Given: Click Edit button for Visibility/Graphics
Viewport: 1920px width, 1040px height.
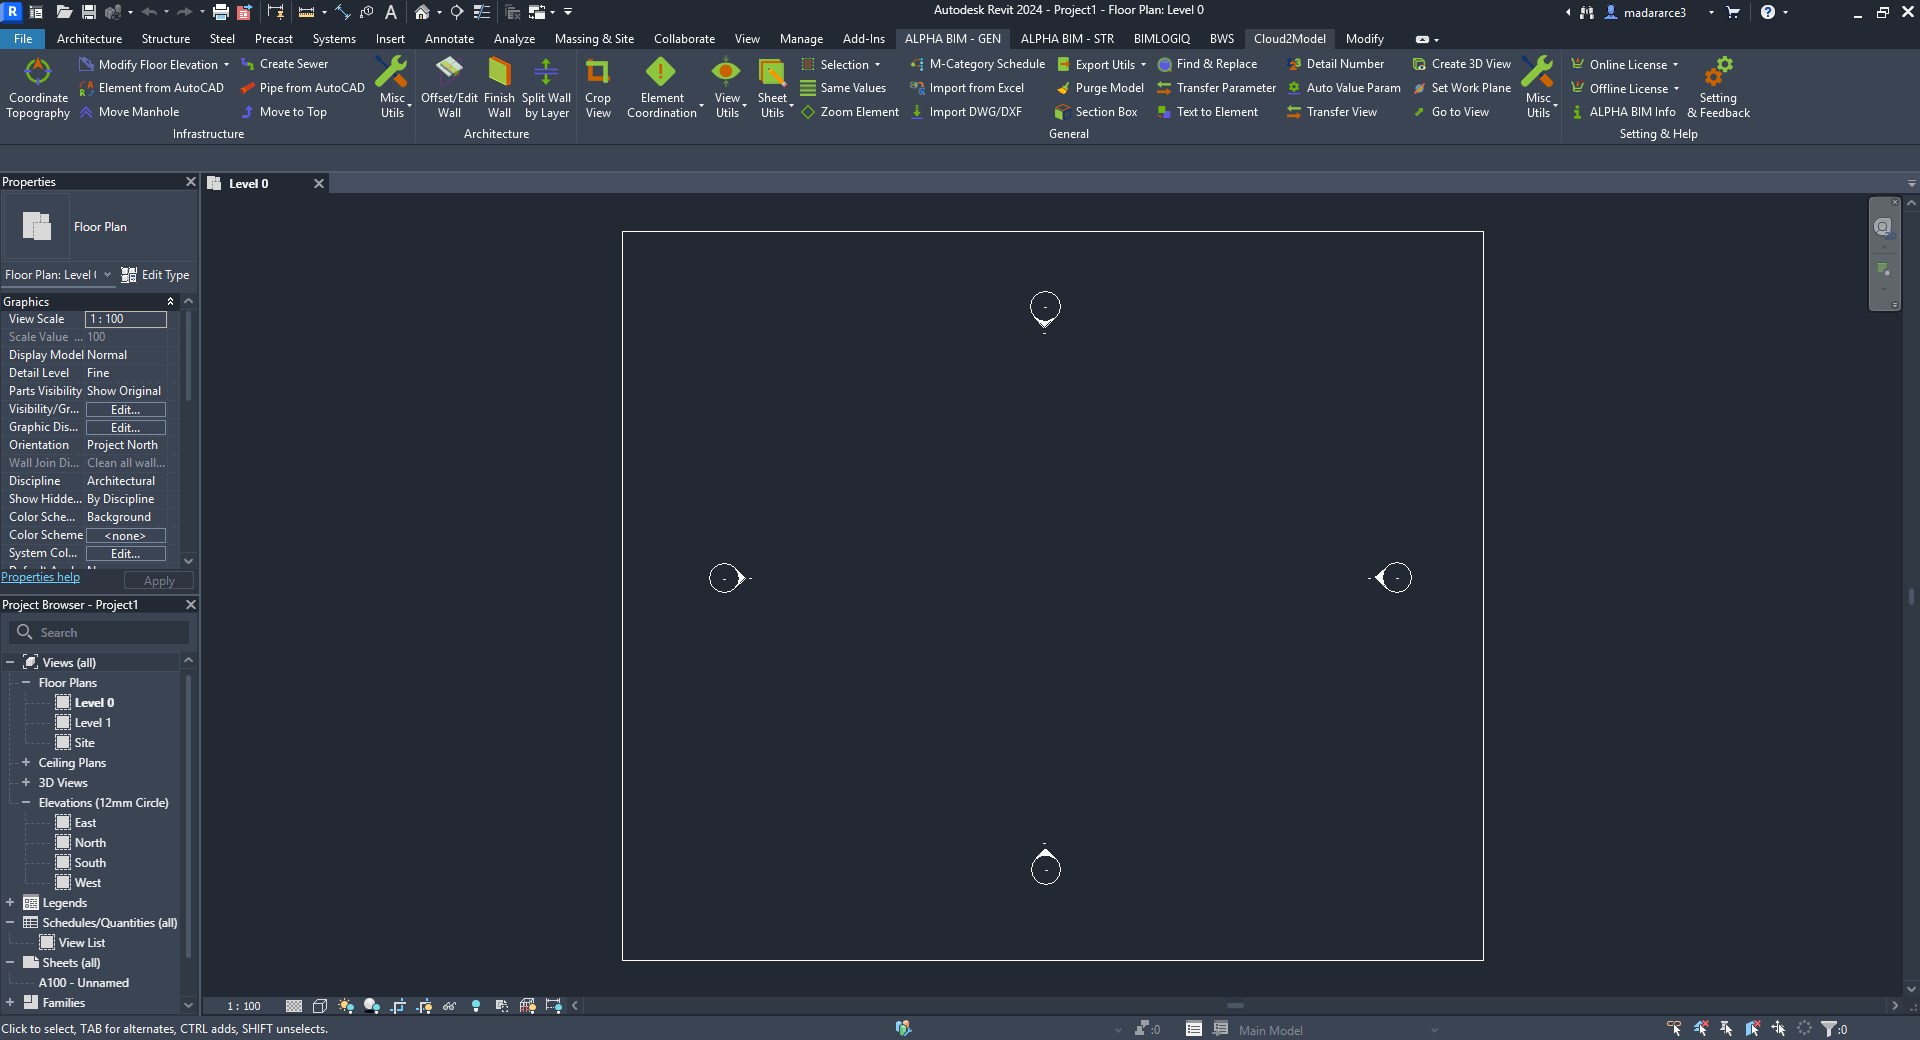Looking at the screenshot, I should click(125, 409).
